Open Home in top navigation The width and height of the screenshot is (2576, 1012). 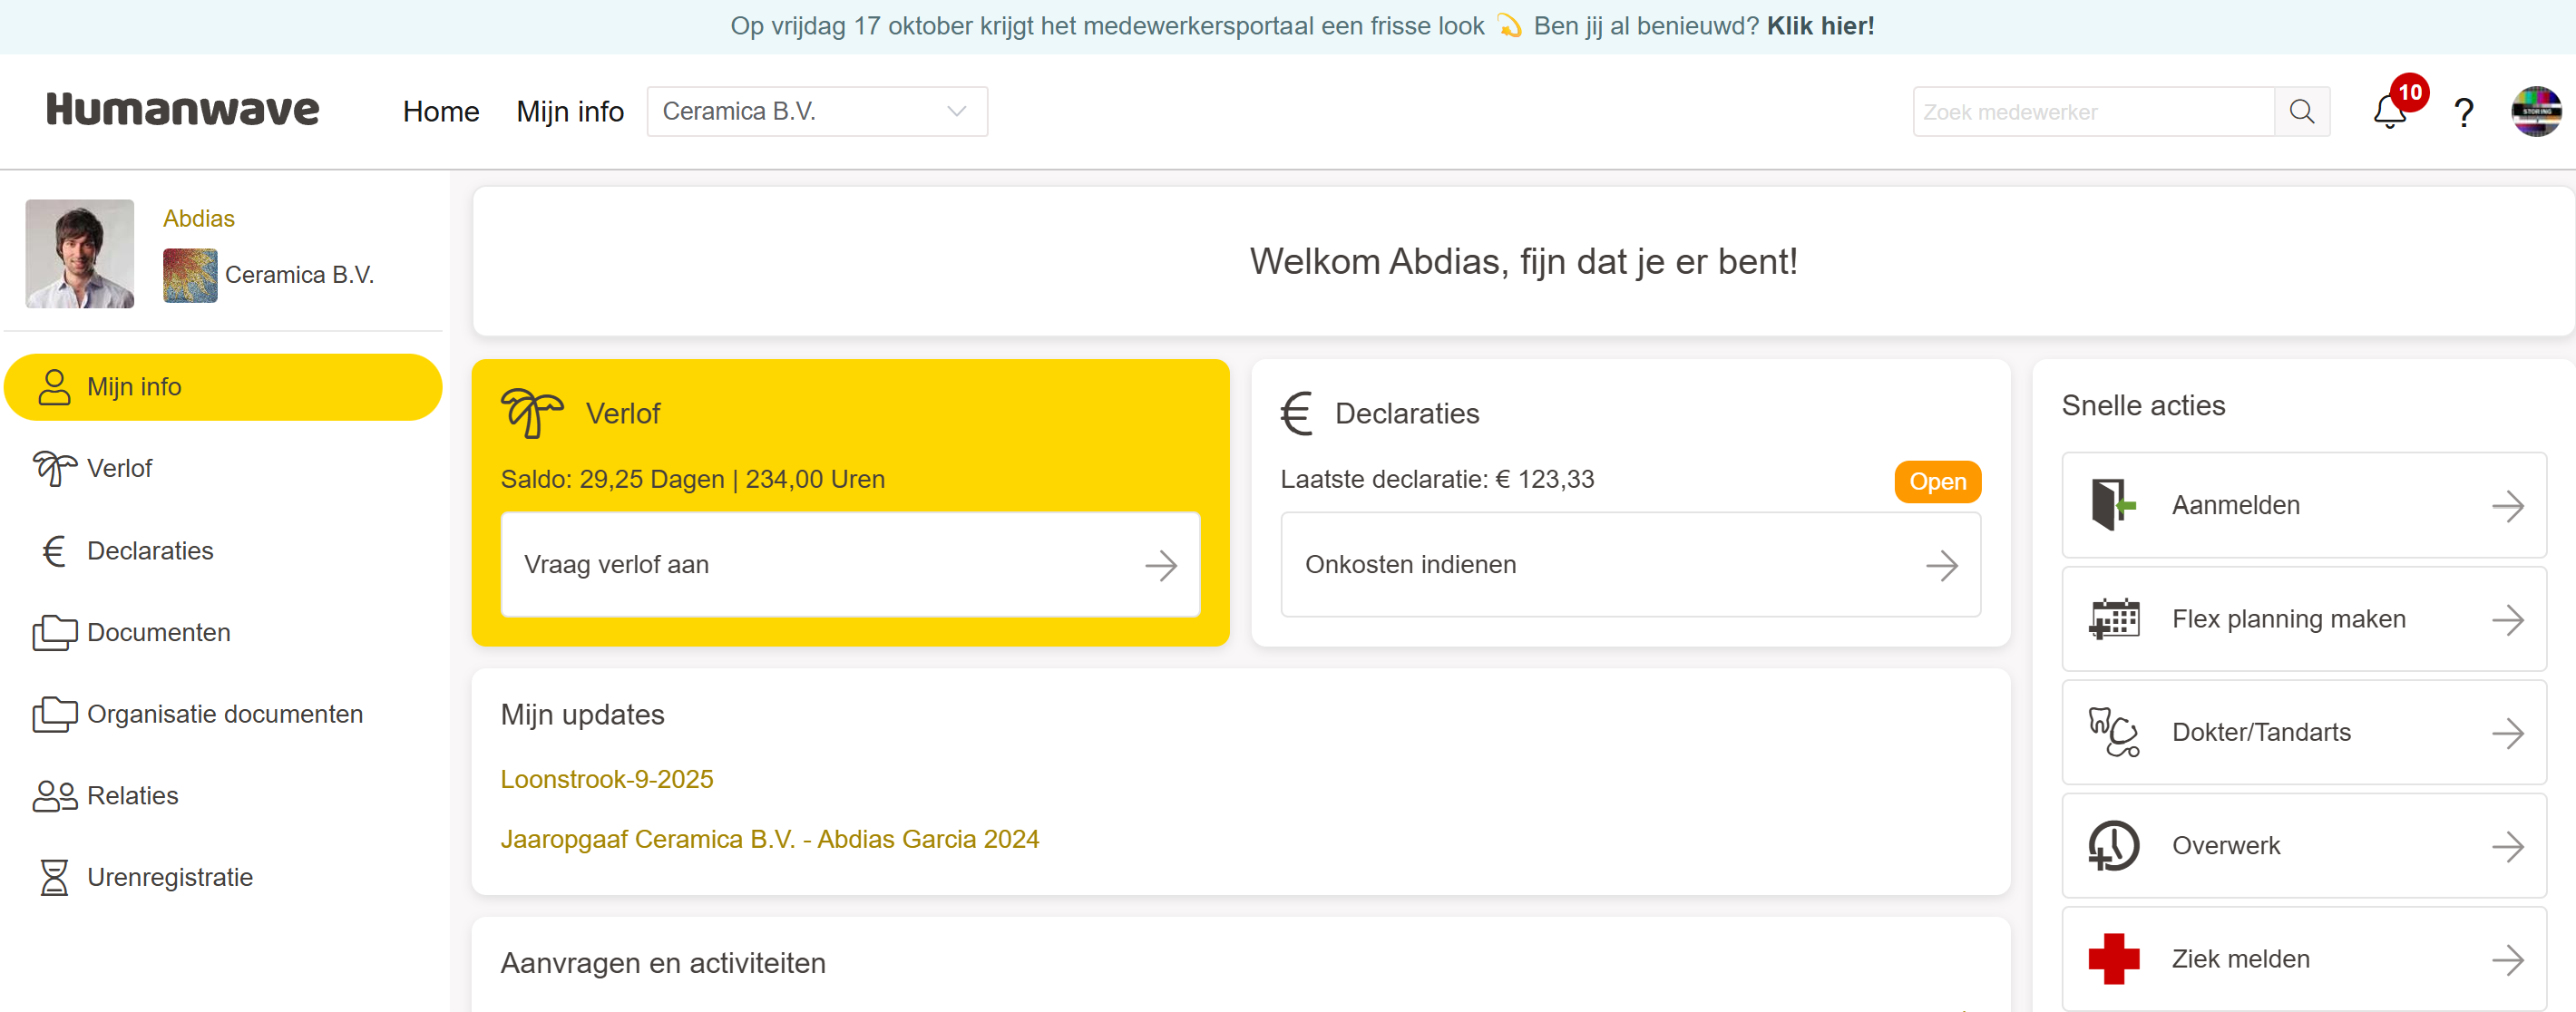(440, 112)
